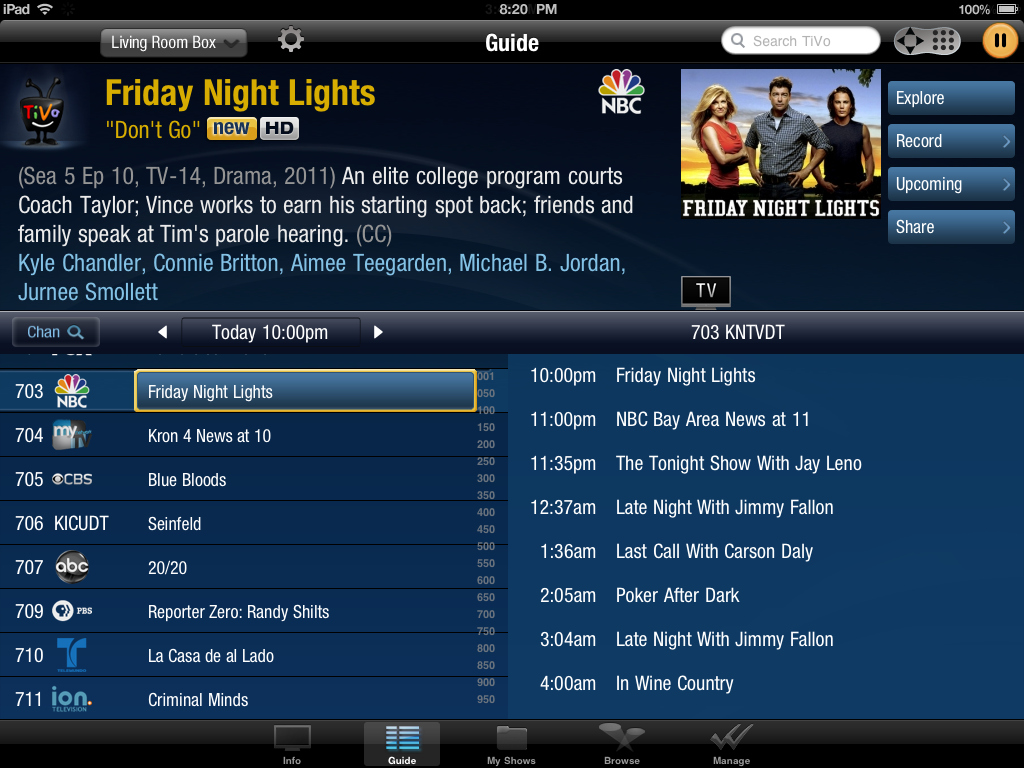Switch to the My Shows tab

point(511,744)
